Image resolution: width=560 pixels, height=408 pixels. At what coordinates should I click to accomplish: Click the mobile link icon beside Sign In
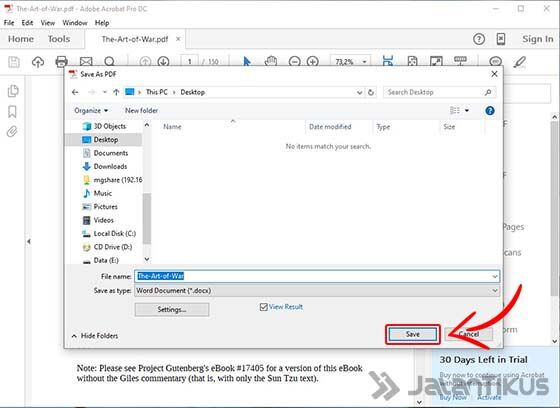point(501,39)
